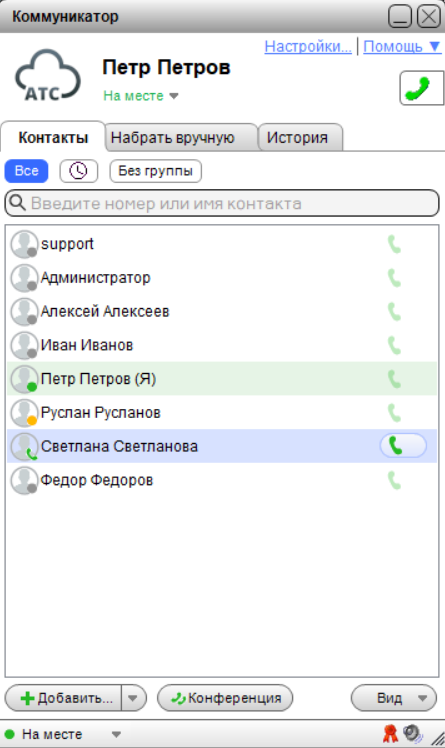The height and width of the screenshot is (748, 445).
Task: Click the call button for Светлана Светланова
Action: click(x=403, y=446)
